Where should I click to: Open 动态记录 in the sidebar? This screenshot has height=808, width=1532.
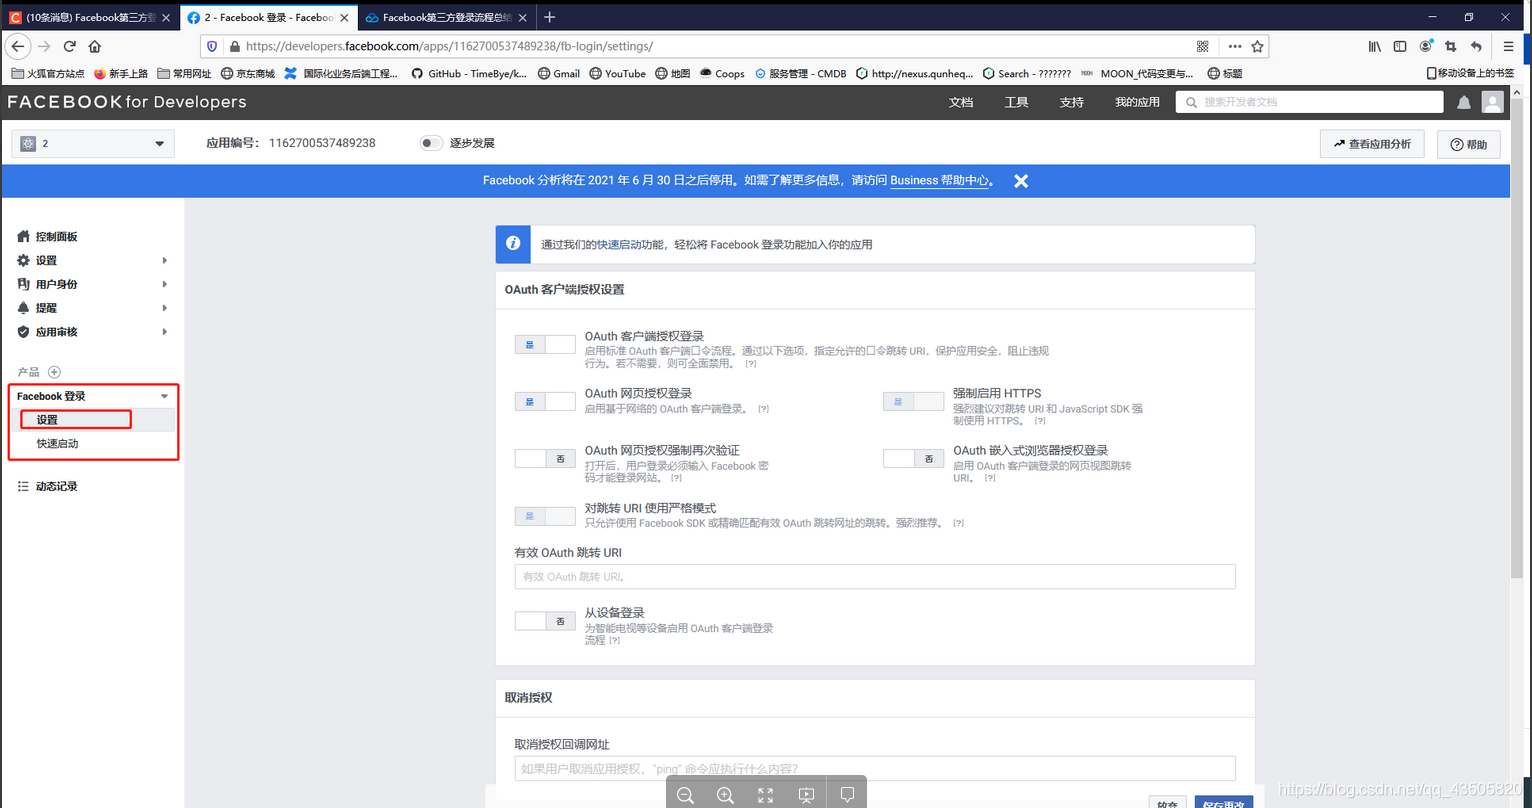pos(56,486)
